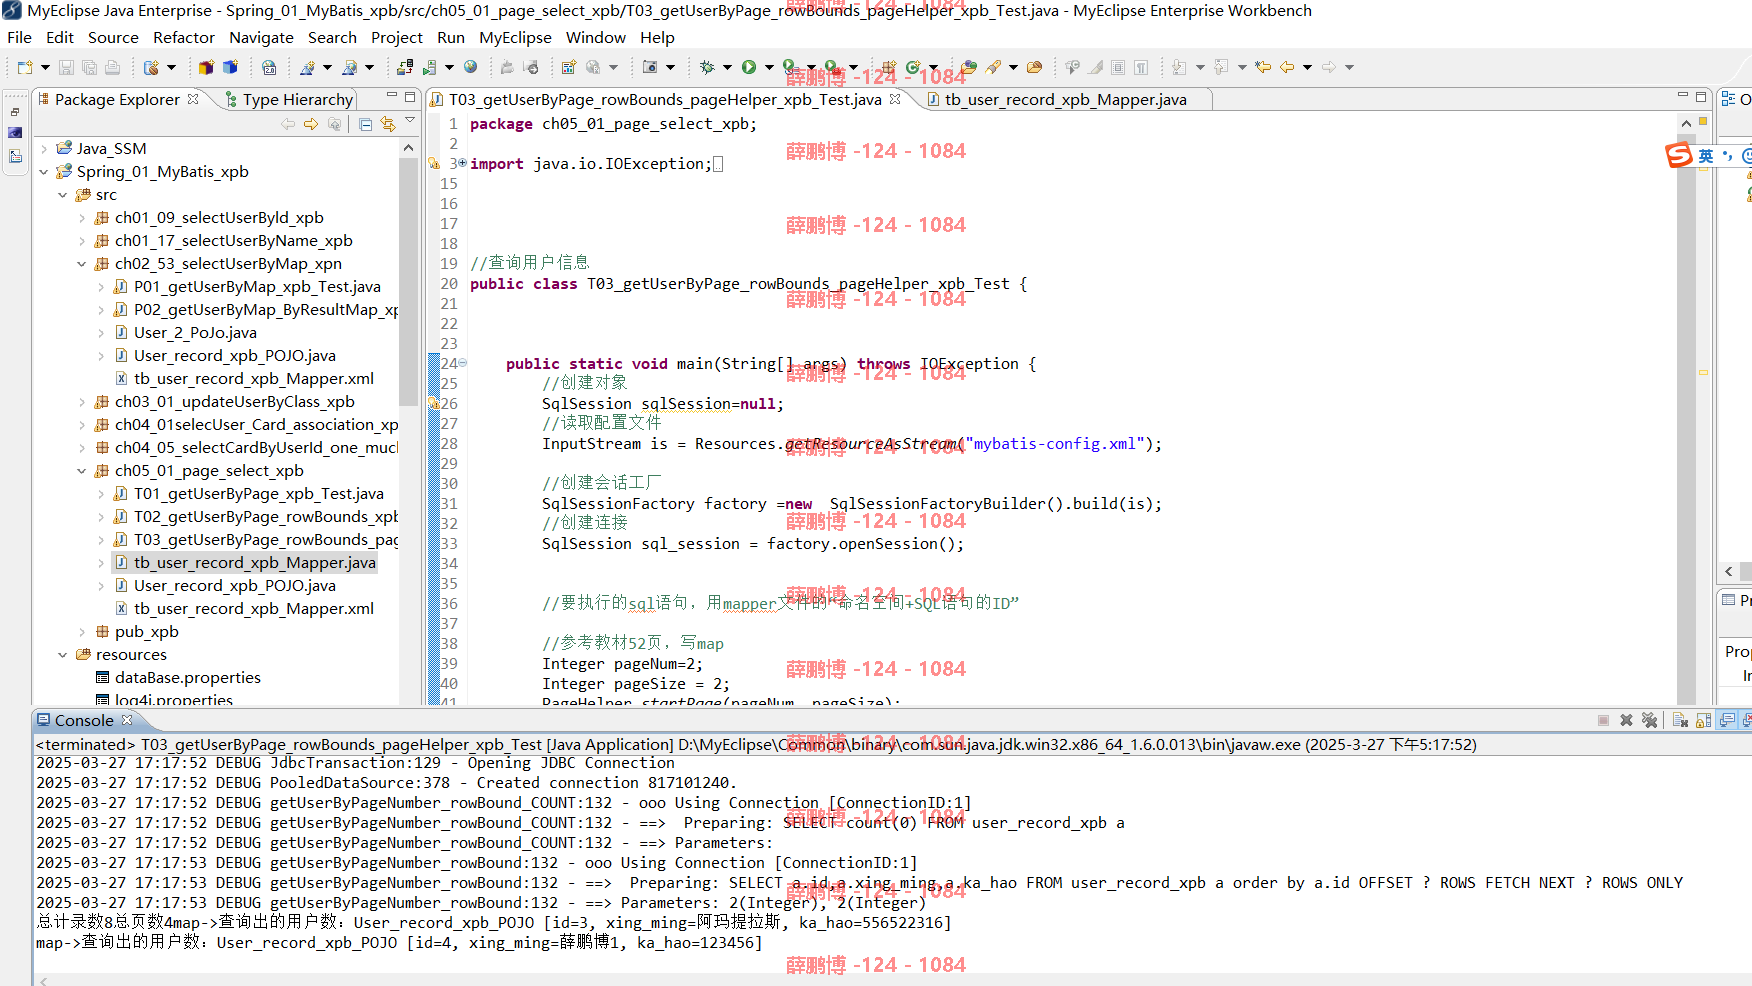Click the Clear Console icon
The width and height of the screenshot is (1752, 986).
pos(1680,720)
